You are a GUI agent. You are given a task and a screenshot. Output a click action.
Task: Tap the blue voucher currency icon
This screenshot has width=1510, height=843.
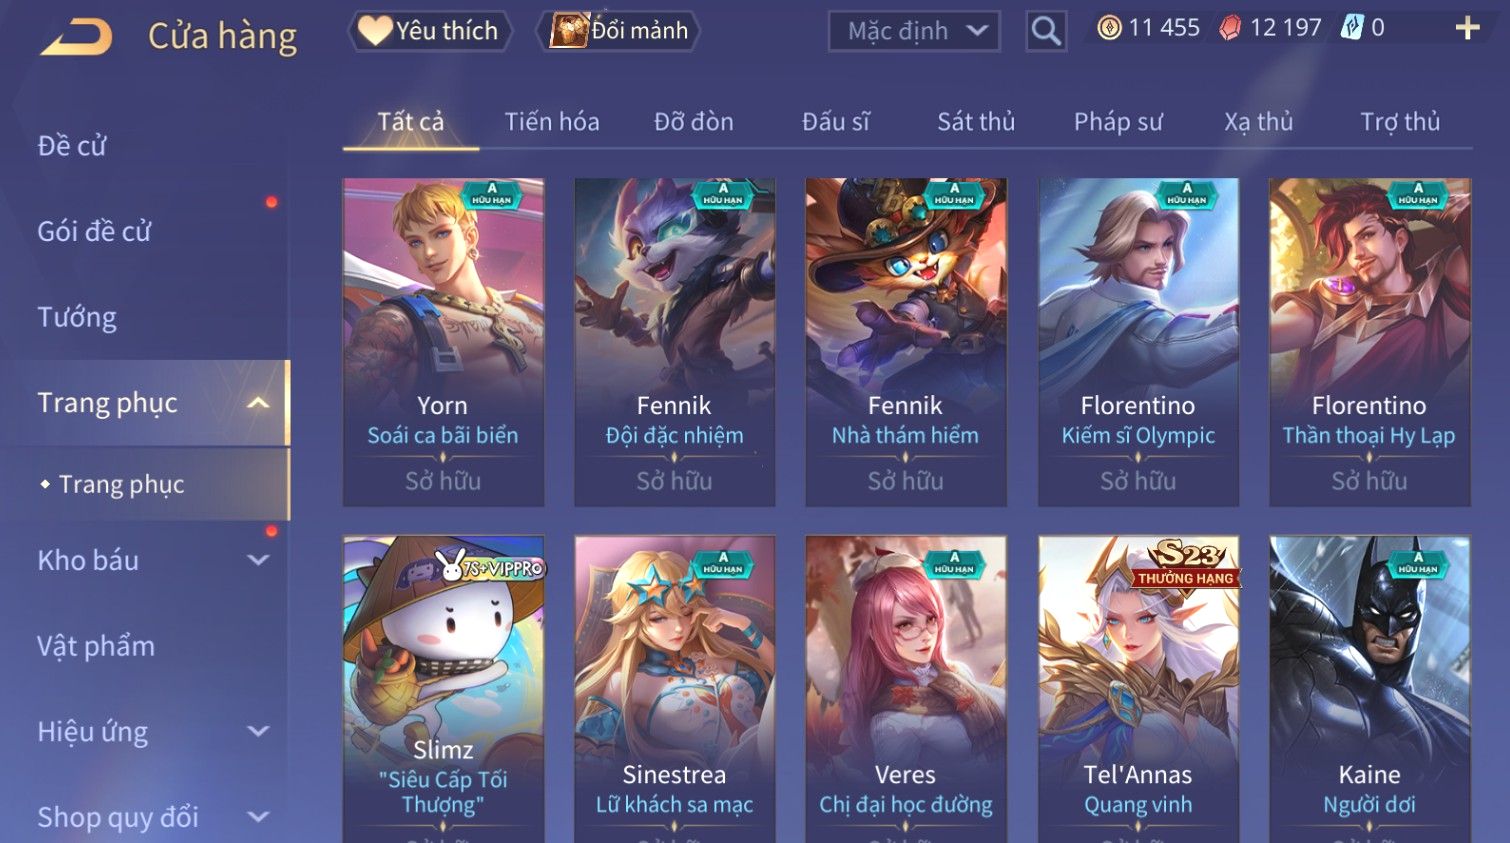pos(1352,28)
